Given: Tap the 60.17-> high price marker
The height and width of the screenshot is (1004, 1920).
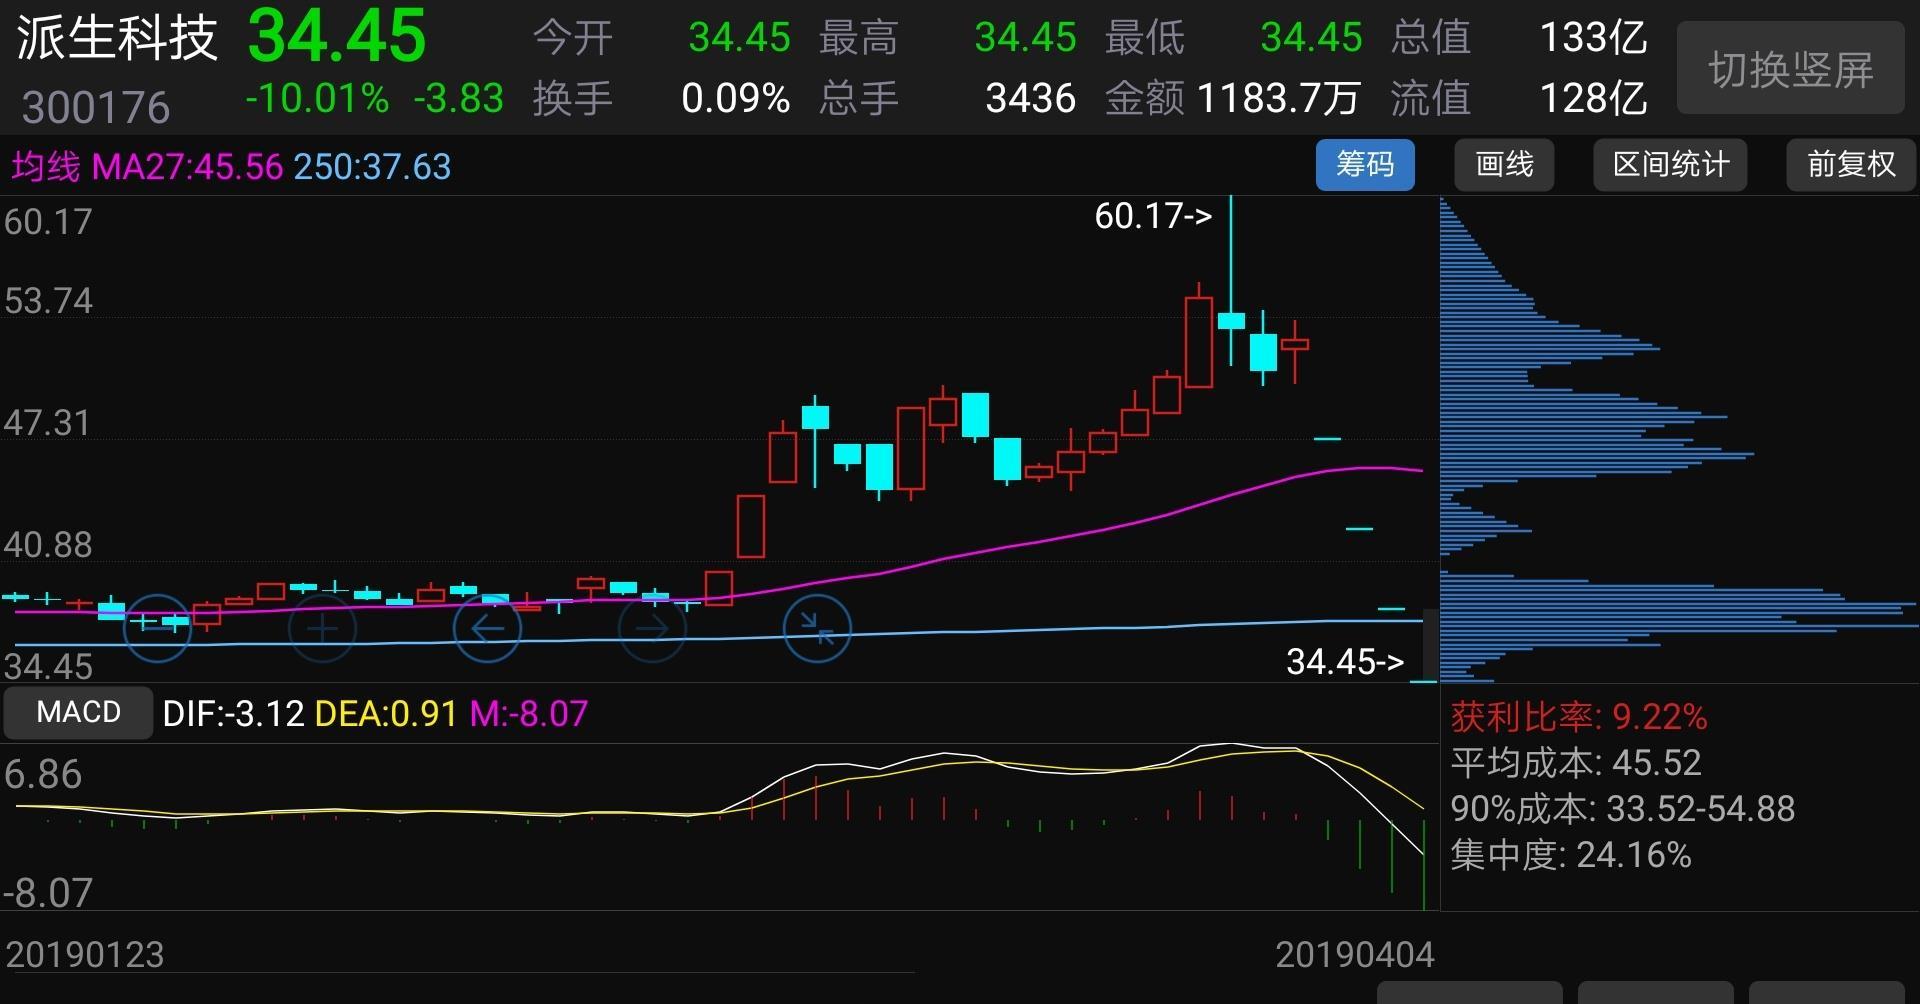Looking at the screenshot, I should [x=1153, y=216].
